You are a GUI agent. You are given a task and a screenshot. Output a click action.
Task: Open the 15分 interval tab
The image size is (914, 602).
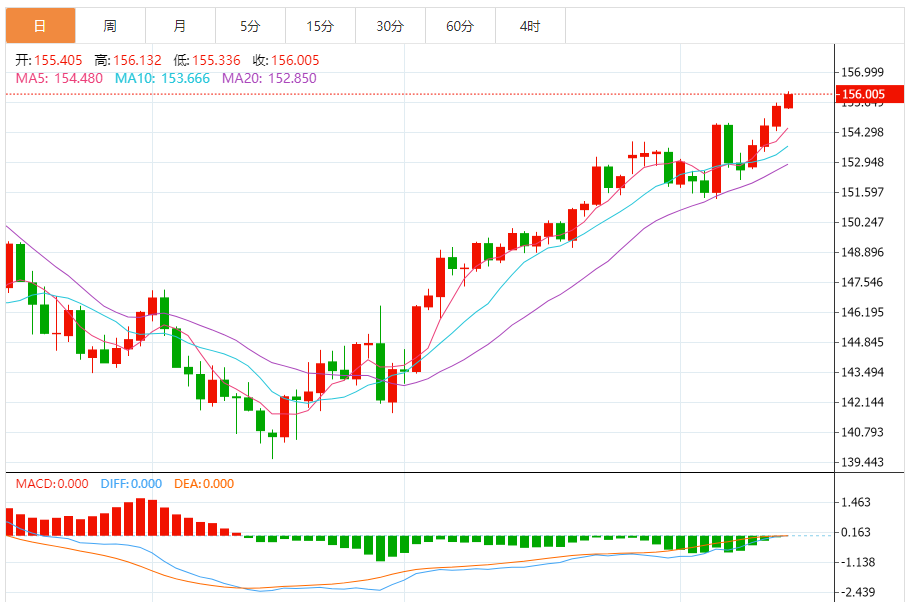coord(320,26)
